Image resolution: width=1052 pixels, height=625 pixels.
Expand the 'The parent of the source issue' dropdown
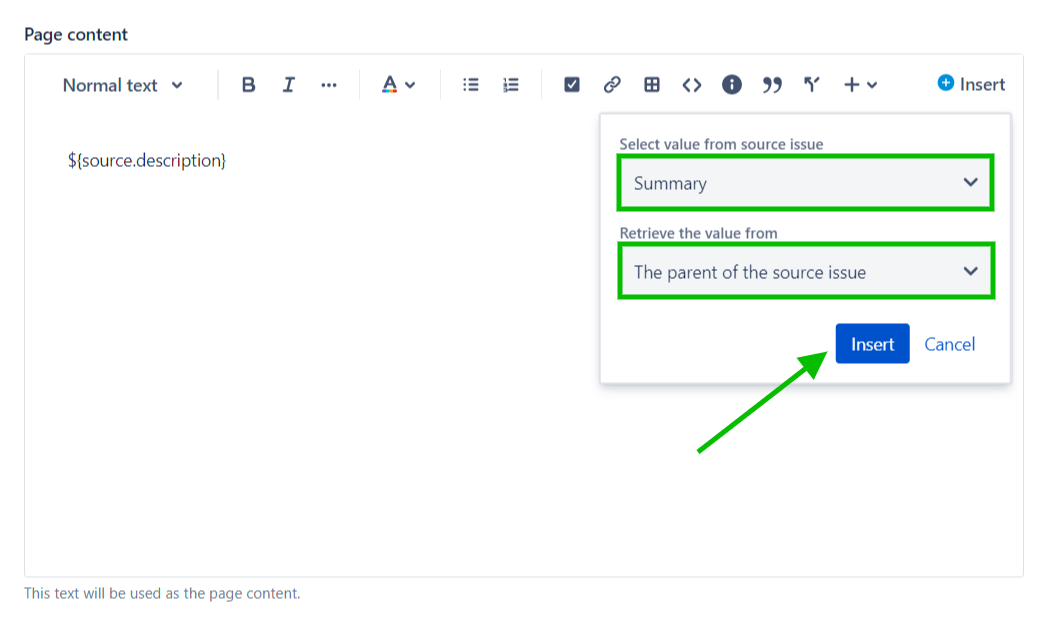805,272
